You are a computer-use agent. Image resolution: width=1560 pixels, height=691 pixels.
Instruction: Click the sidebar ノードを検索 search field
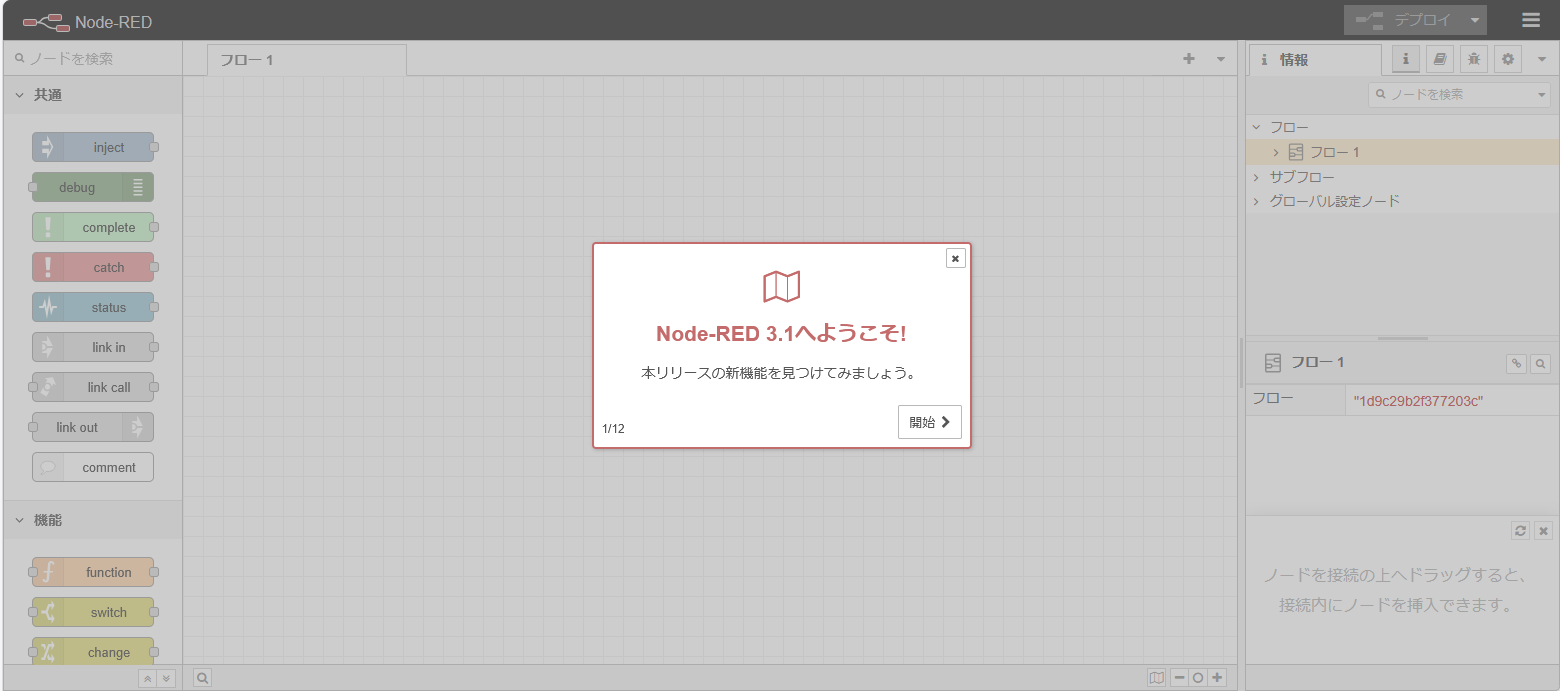(1450, 95)
